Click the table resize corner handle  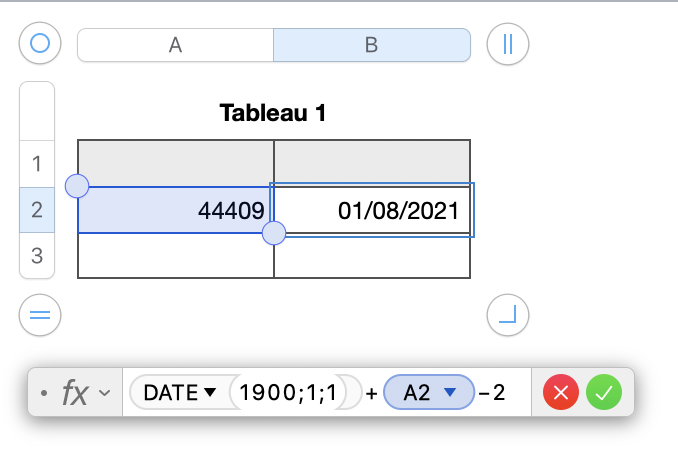click(x=508, y=315)
